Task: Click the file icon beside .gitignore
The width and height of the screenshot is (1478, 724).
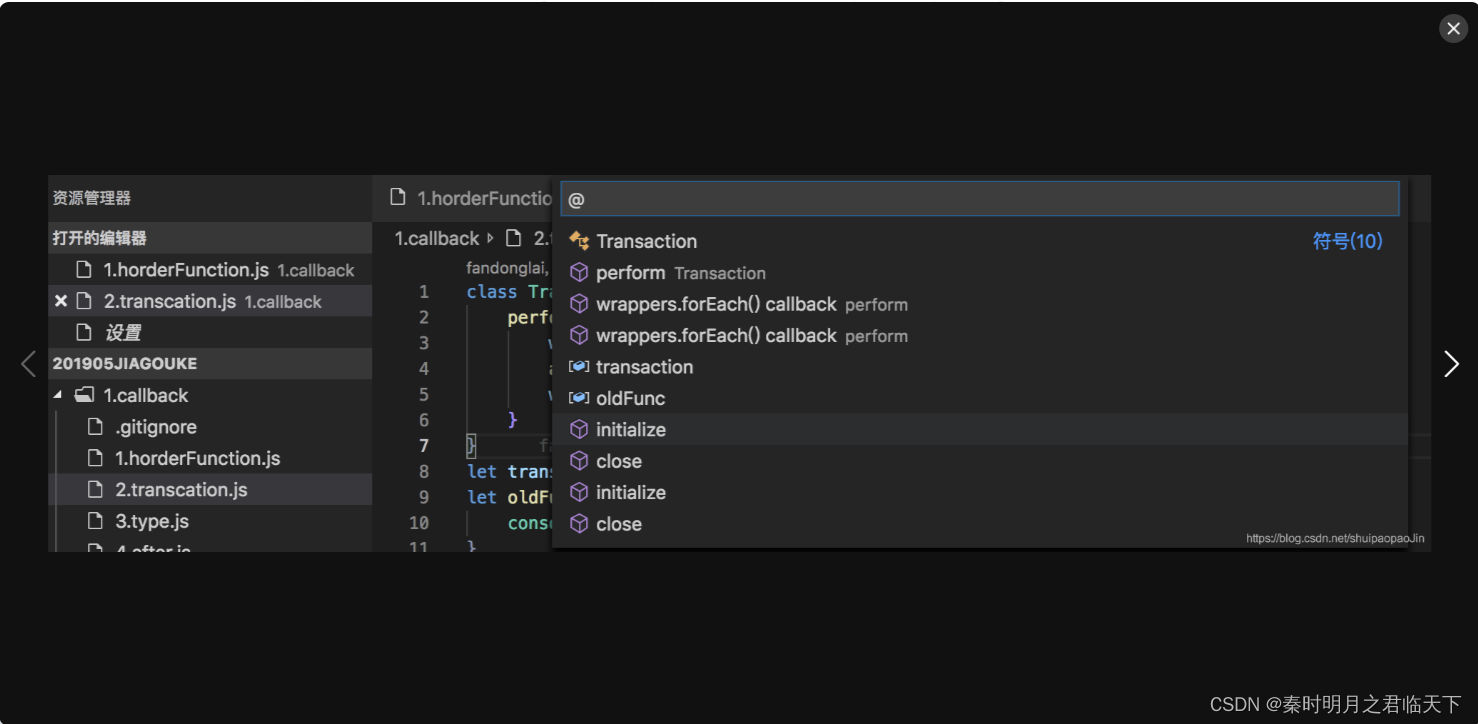Action: point(96,427)
